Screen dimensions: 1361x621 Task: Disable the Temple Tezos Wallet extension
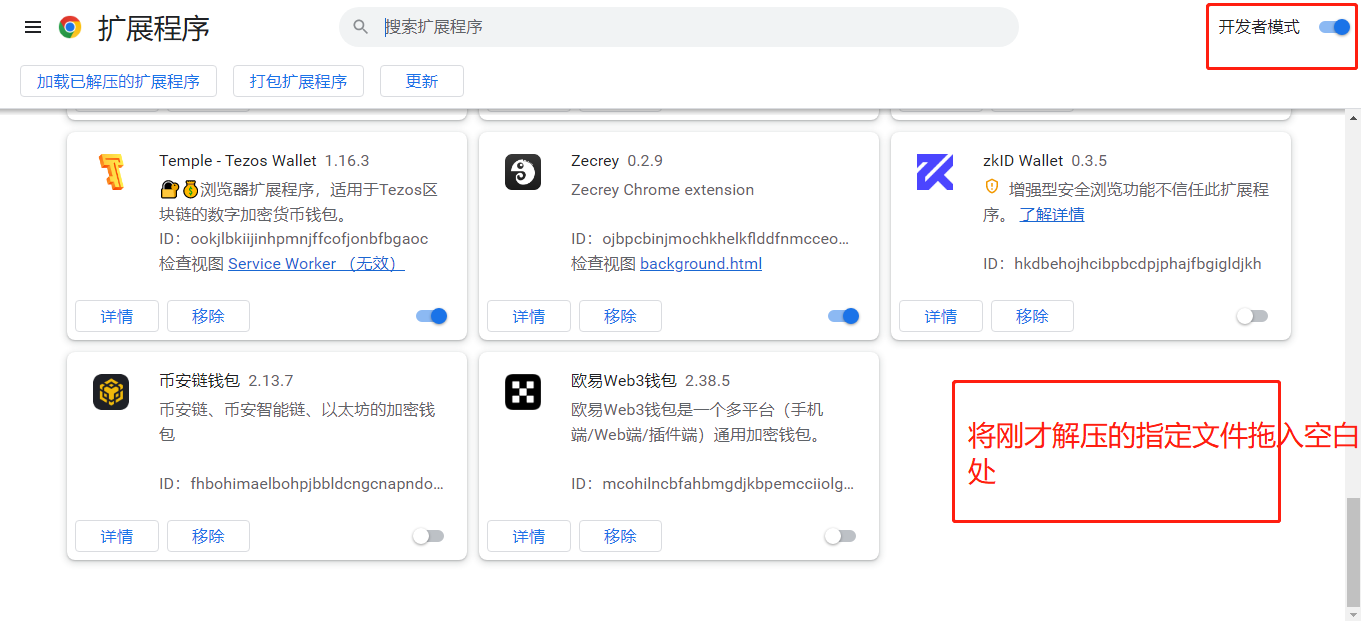pyautogui.click(x=432, y=316)
